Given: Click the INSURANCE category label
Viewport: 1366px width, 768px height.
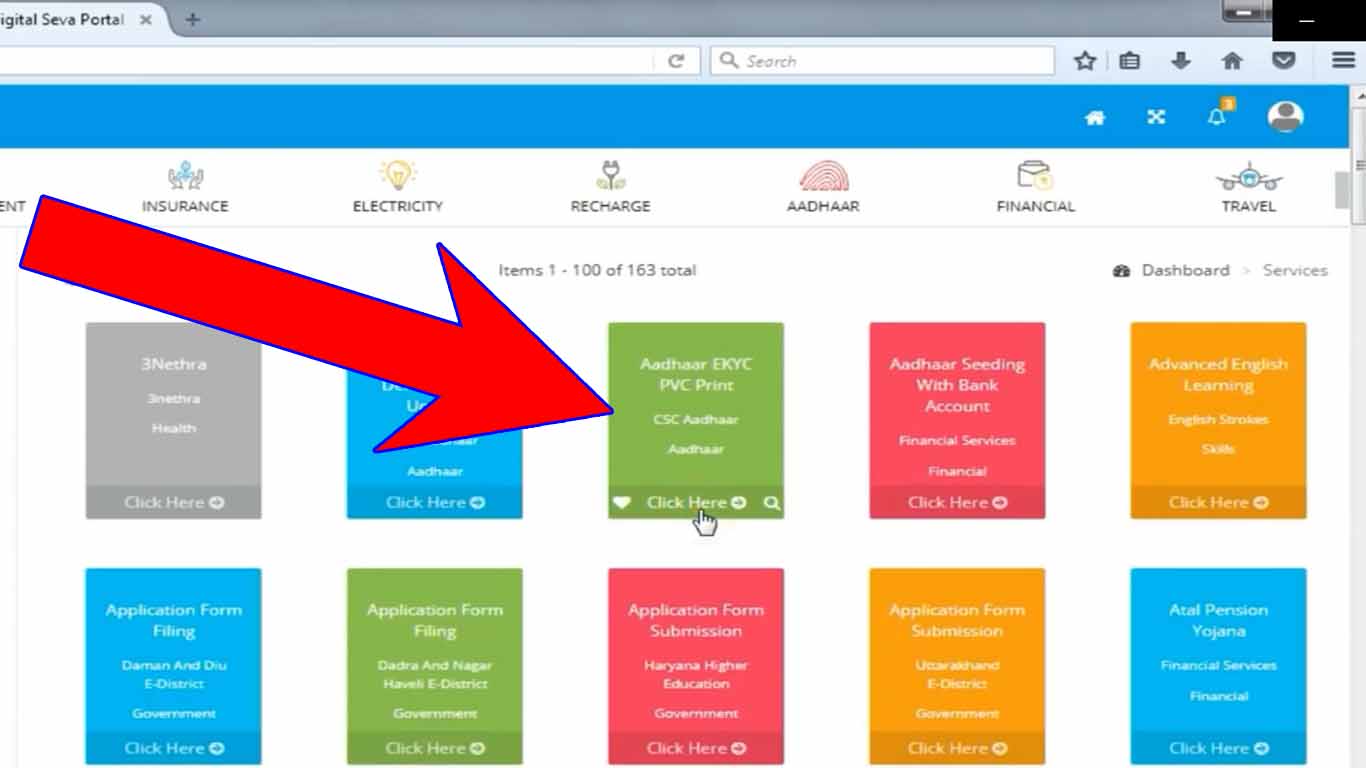Looking at the screenshot, I should point(185,206).
